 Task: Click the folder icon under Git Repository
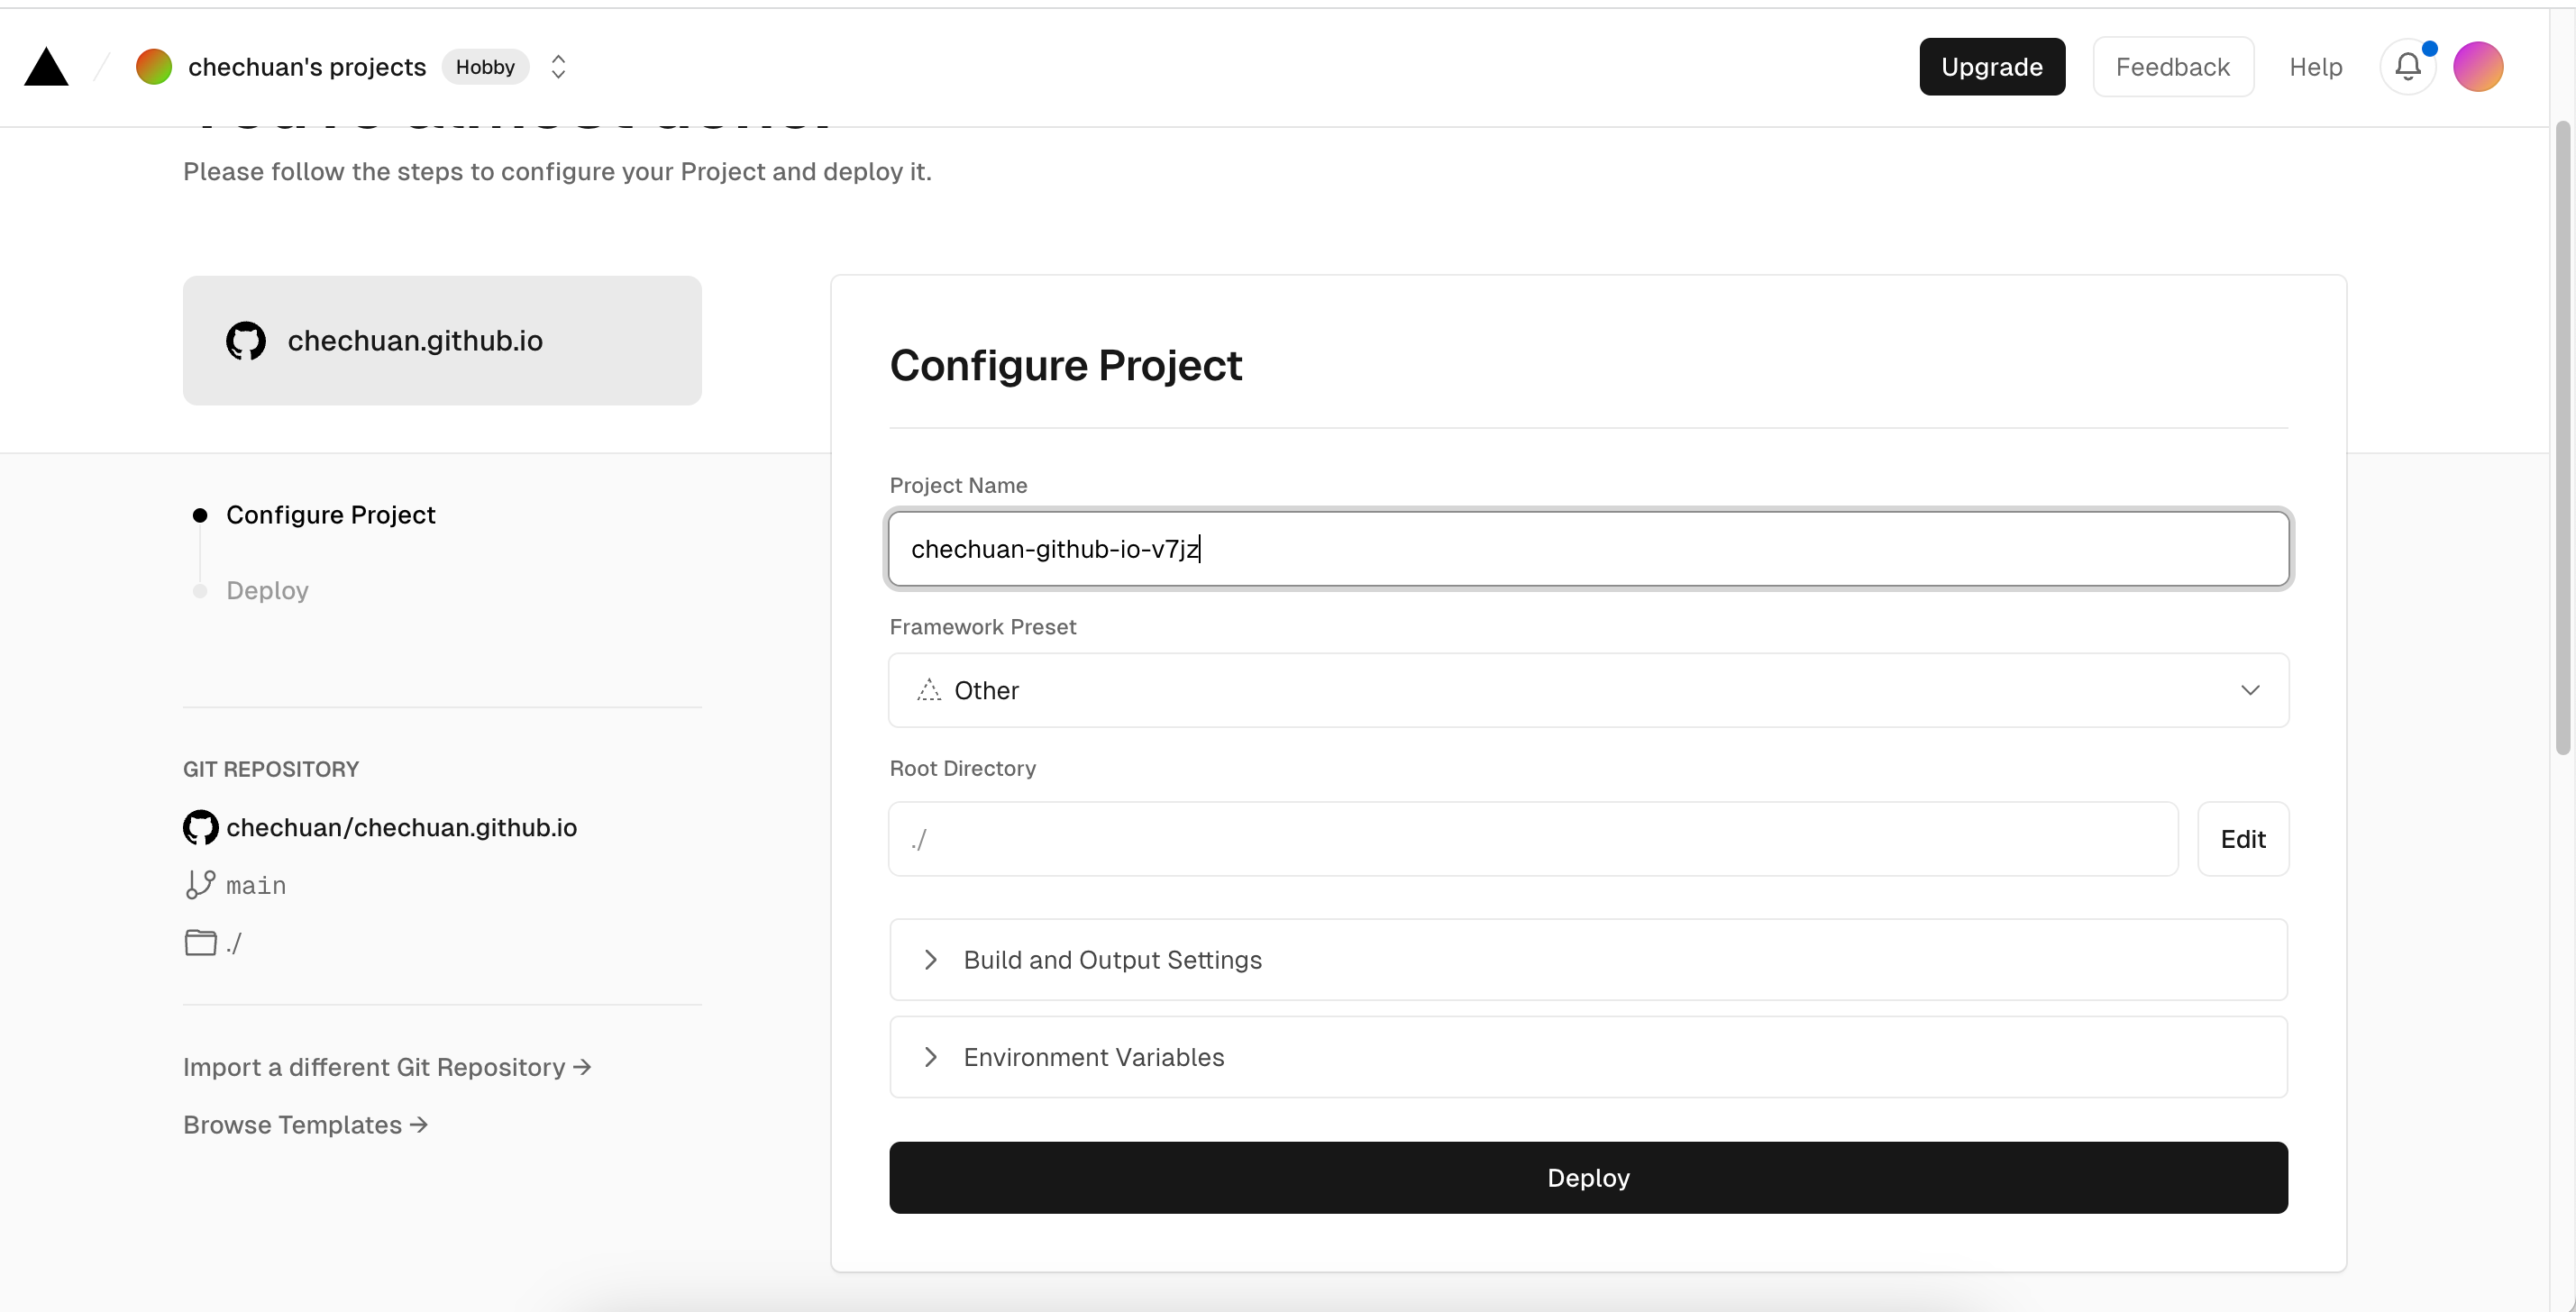click(x=200, y=942)
